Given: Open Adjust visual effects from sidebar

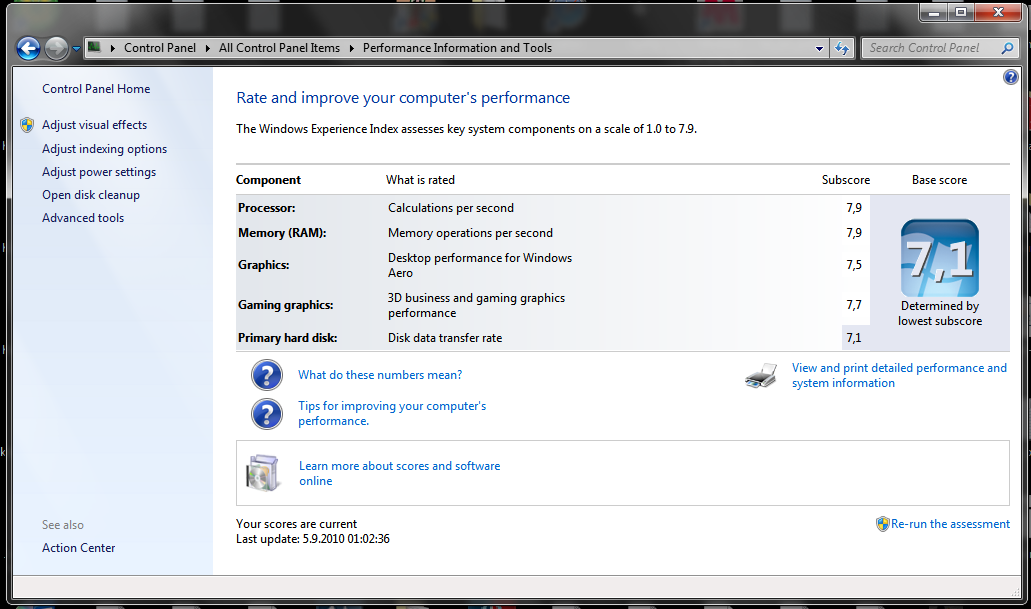Looking at the screenshot, I should [94, 125].
